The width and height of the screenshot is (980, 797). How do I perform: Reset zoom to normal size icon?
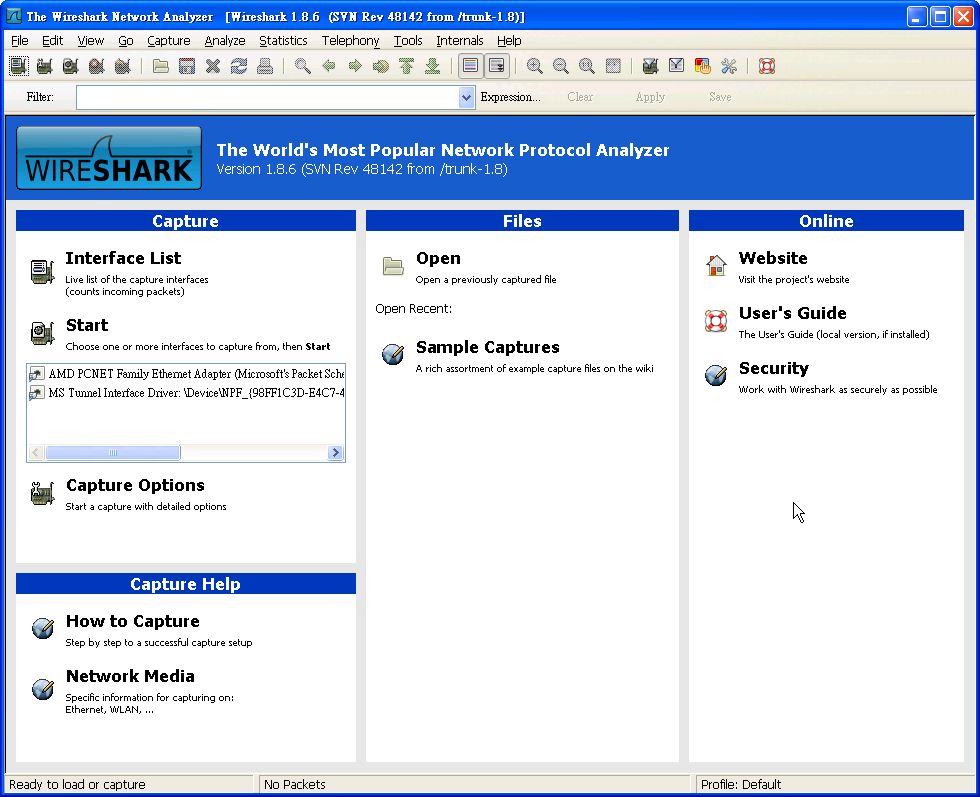click(x=587, y=66)
